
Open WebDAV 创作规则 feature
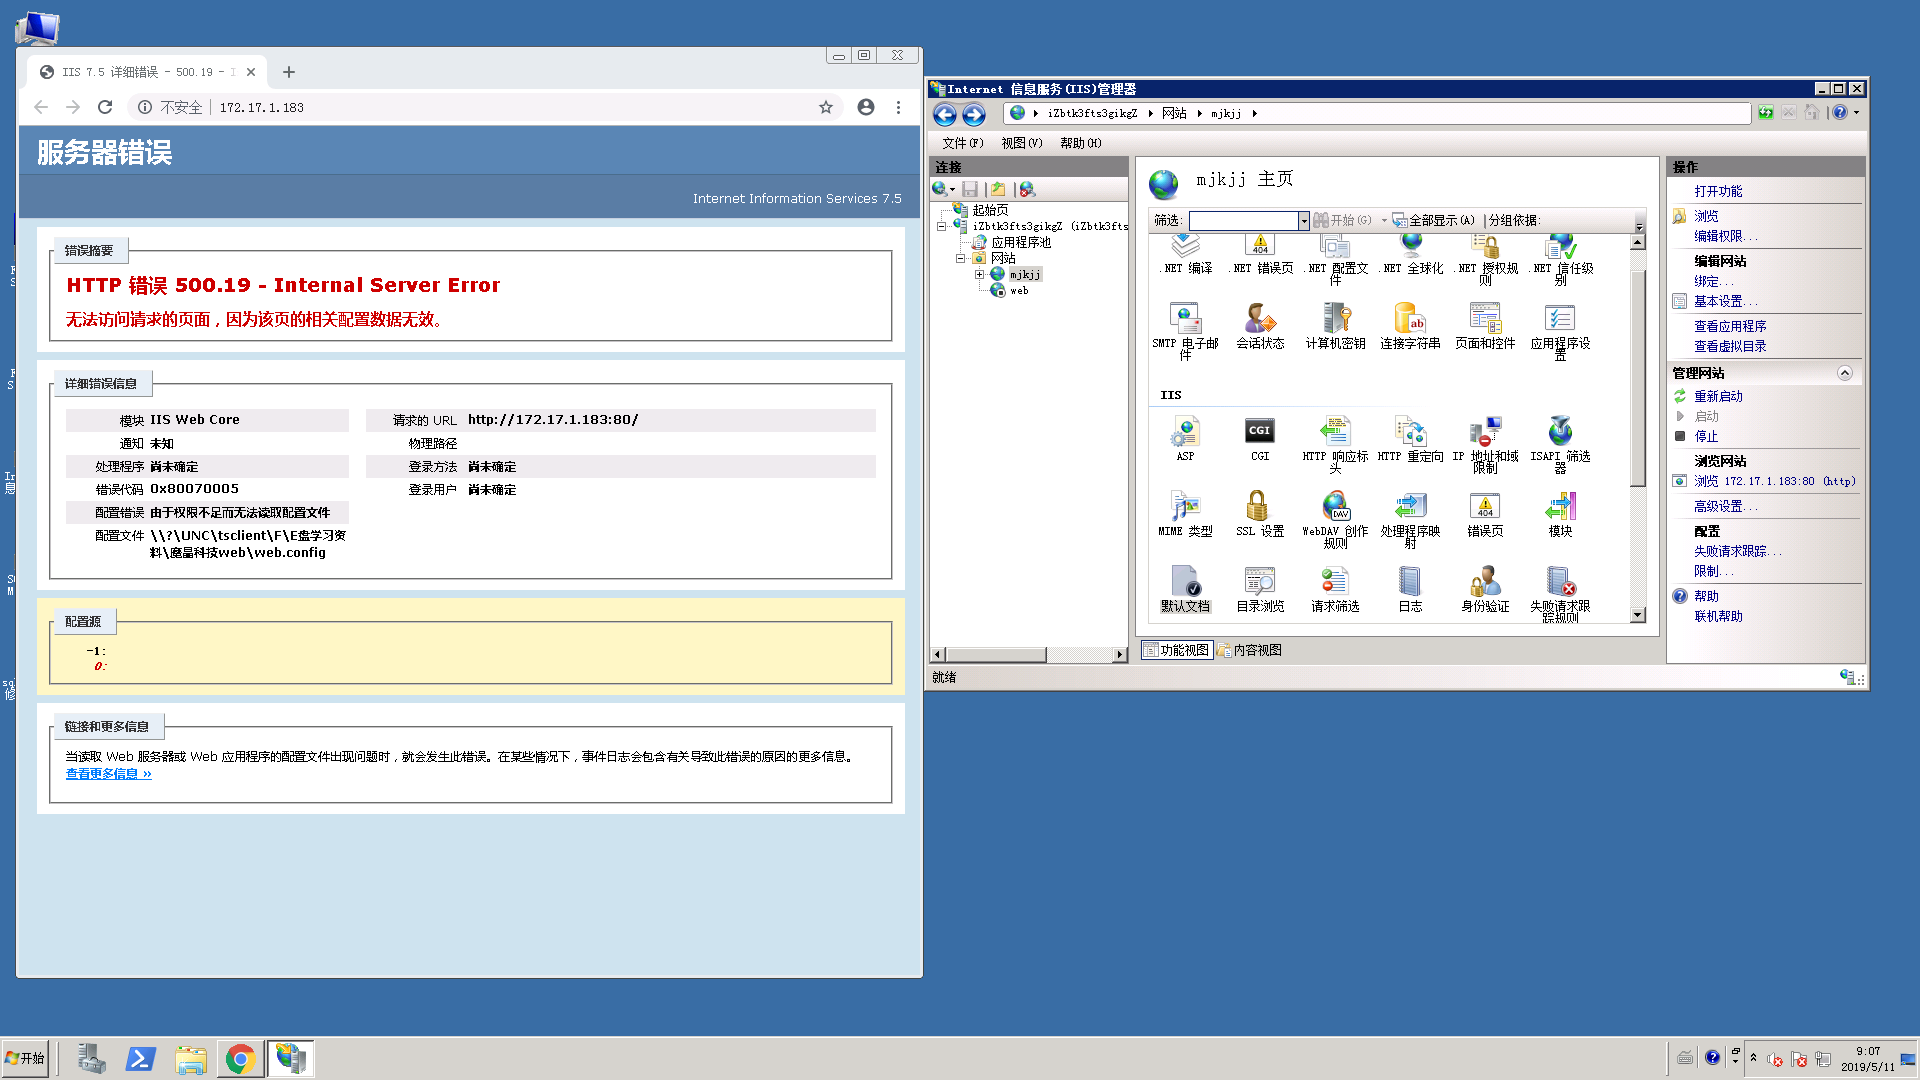coord(1335,519)
